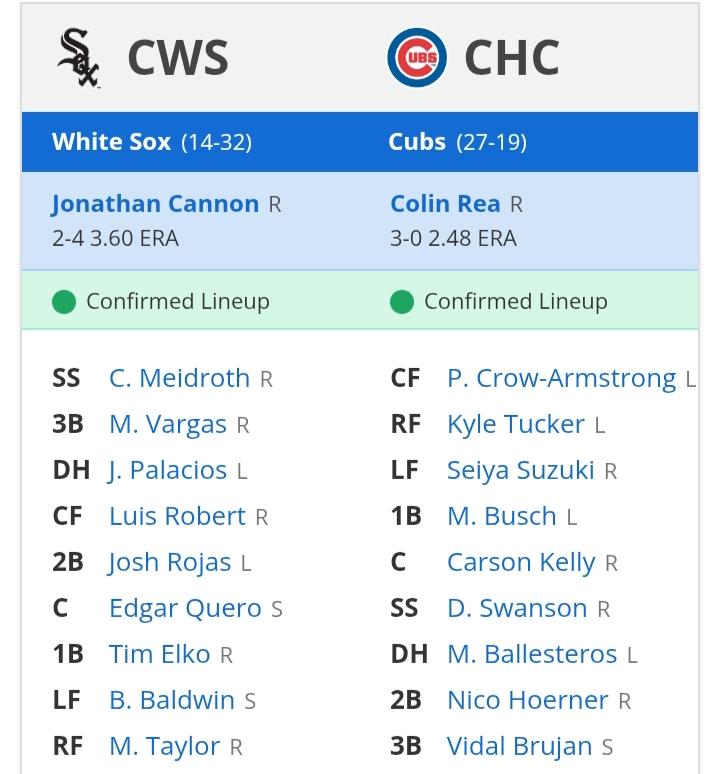Open Seiya Suzuki player page
The image size is (719, 774).
point(521,470)
